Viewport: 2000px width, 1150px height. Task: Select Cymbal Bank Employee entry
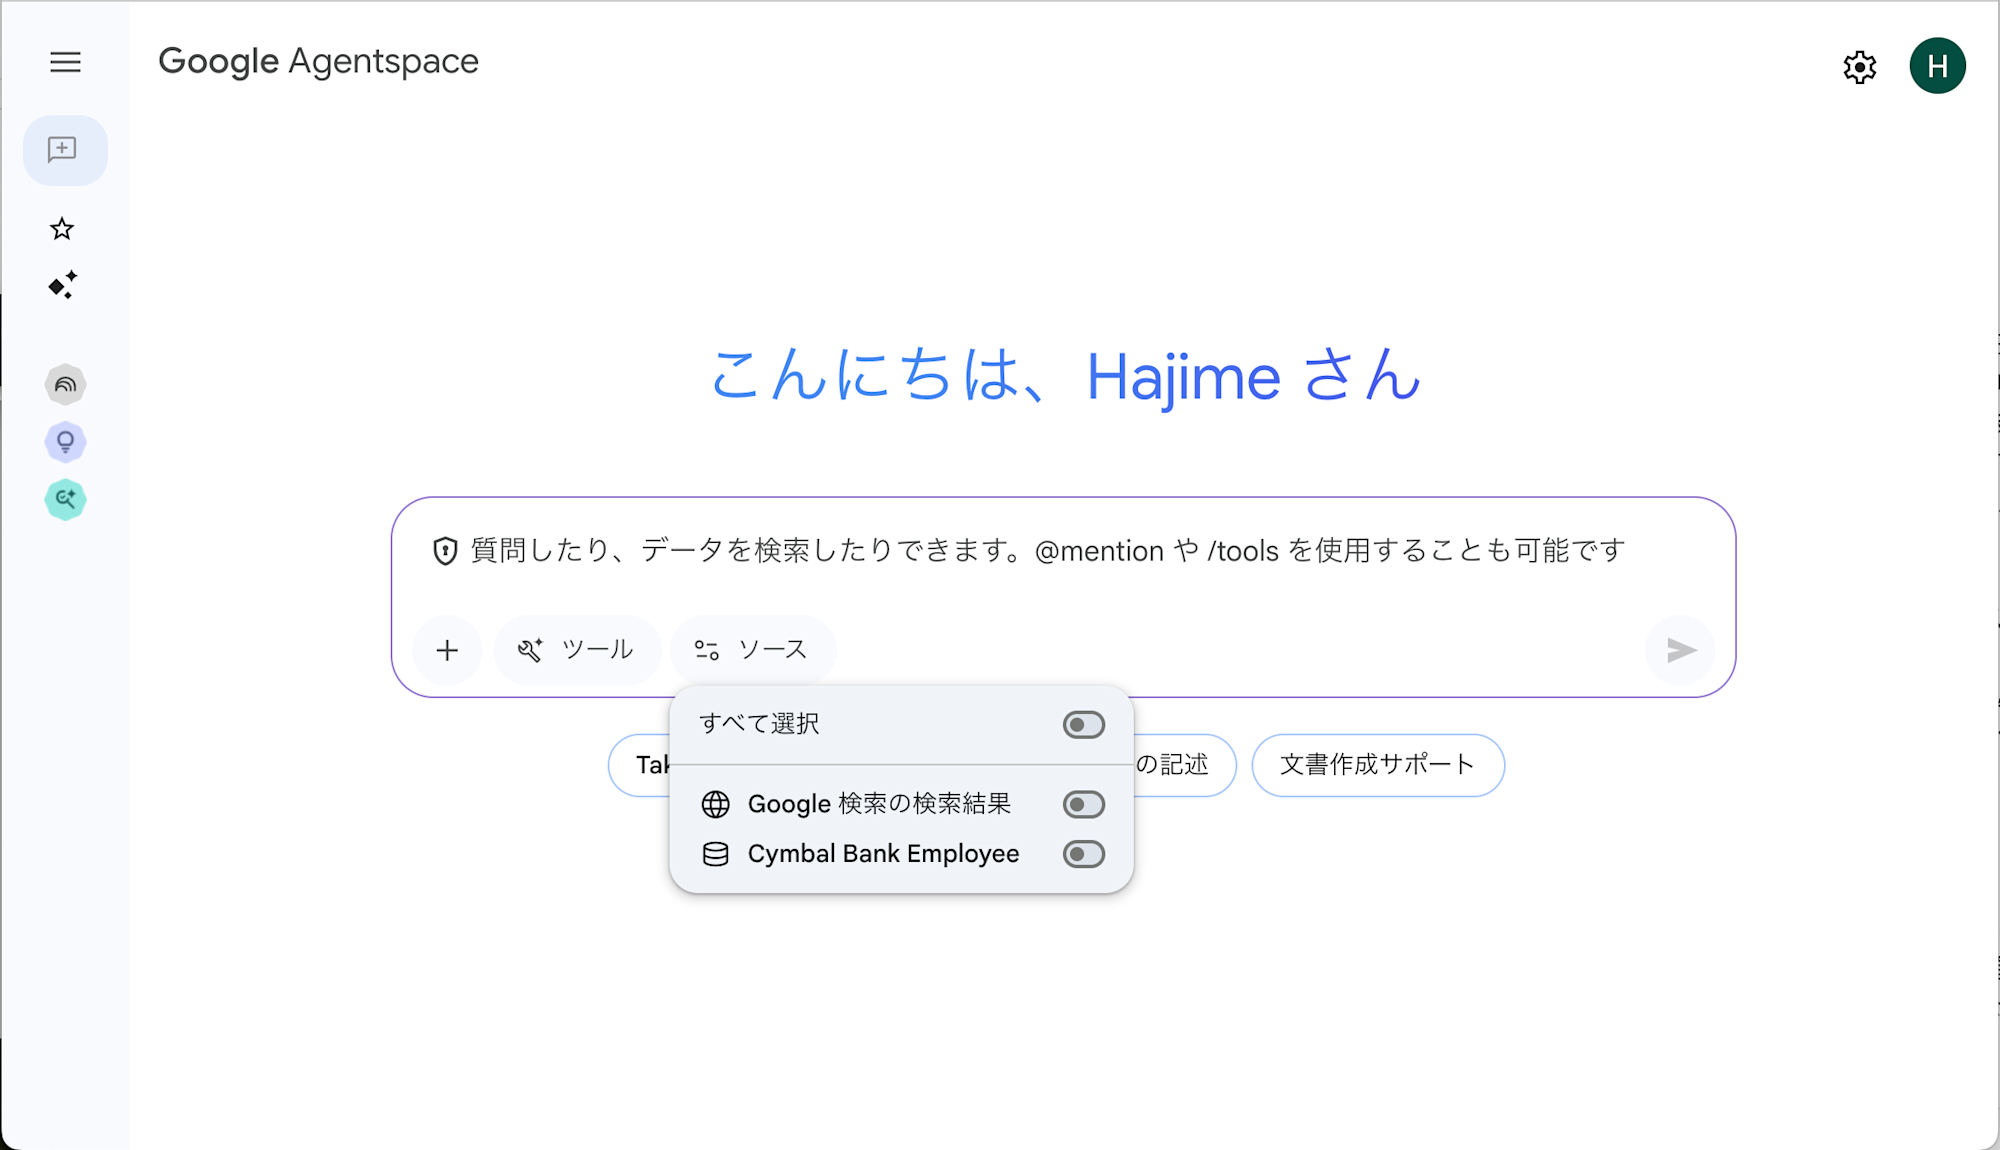tap(883, 854)
